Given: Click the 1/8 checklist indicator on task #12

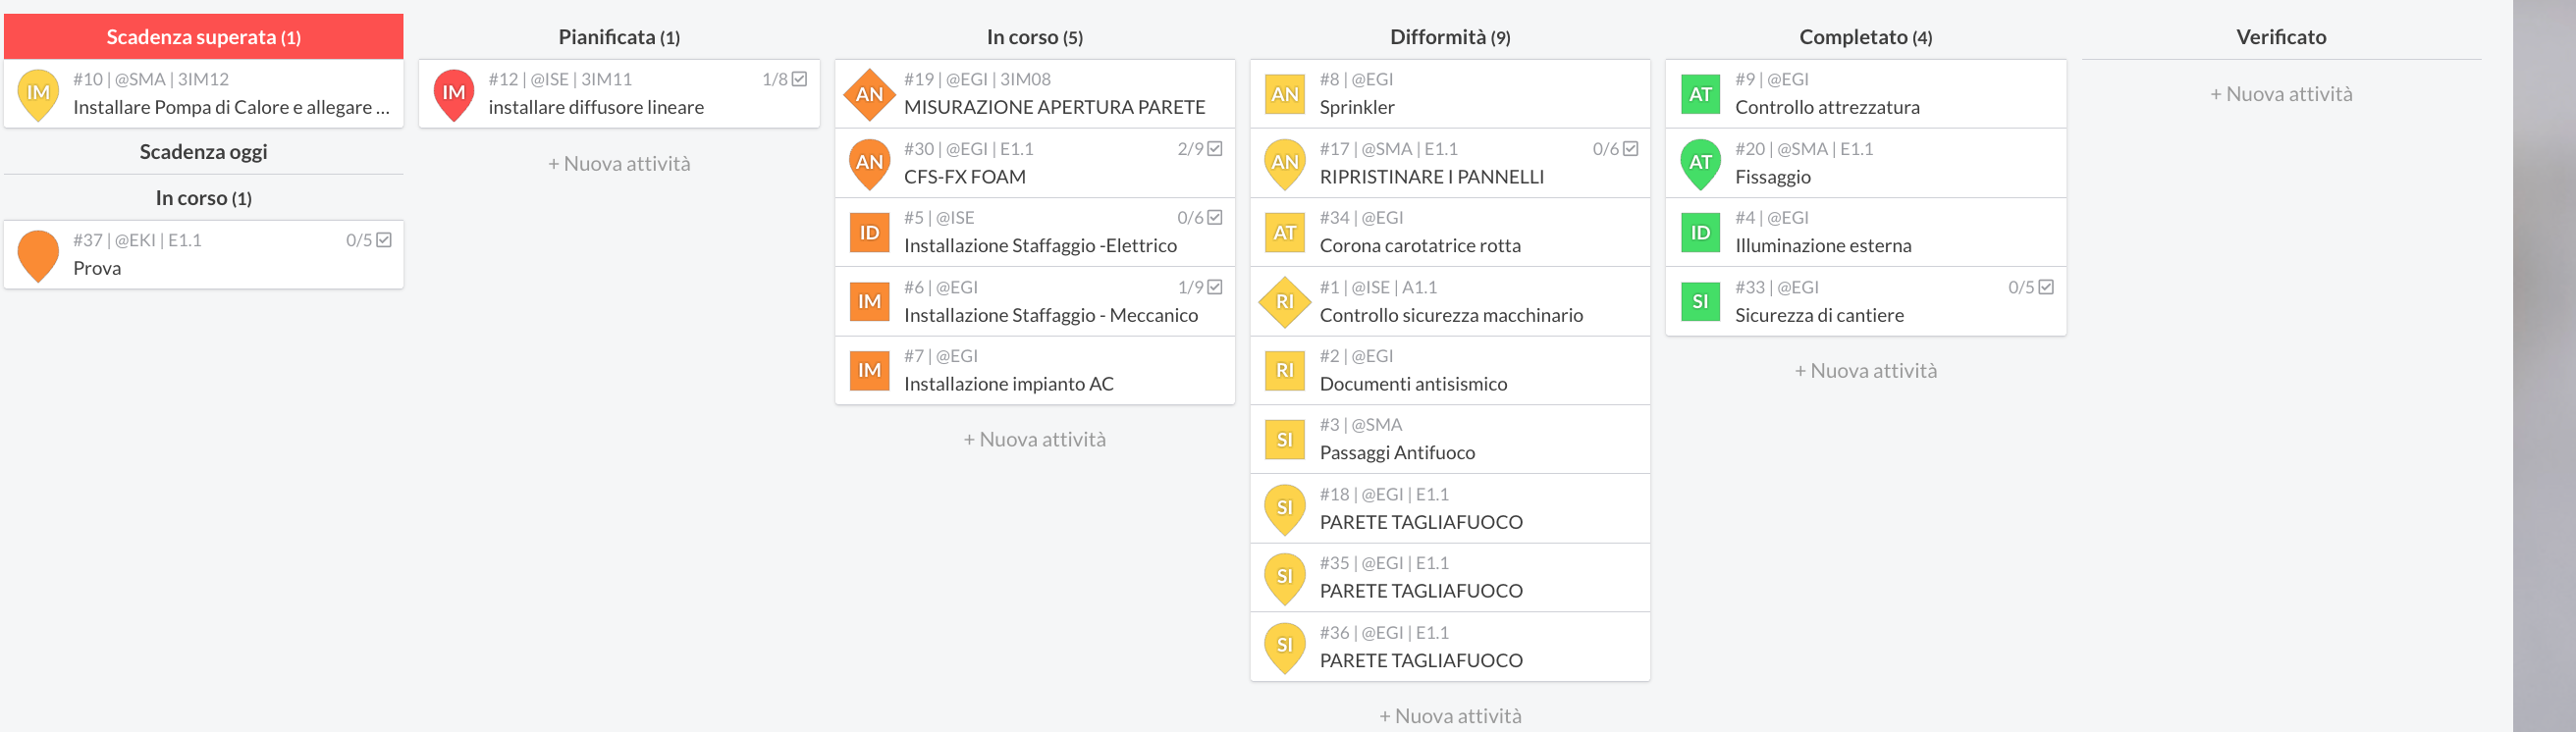Looking at the screenshot, I should pyautogui.click(x=784, y=79).
